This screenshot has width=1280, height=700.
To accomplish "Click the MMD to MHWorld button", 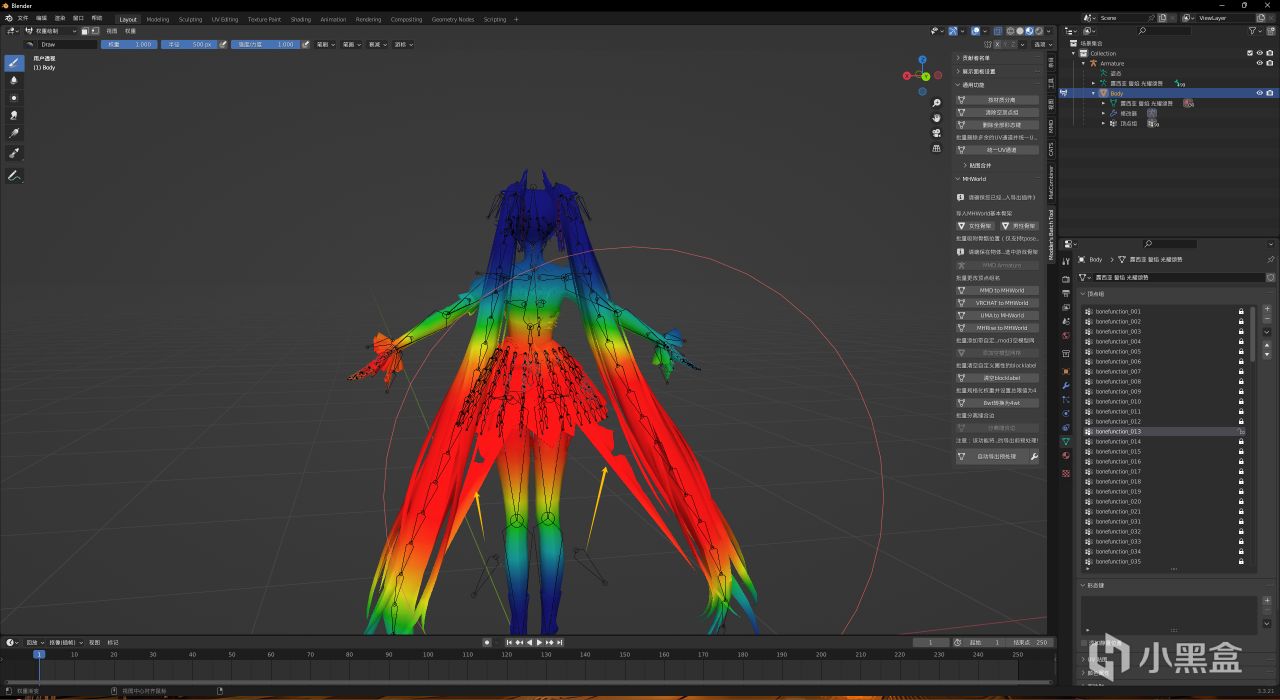I will click(x=1002, y=290).
